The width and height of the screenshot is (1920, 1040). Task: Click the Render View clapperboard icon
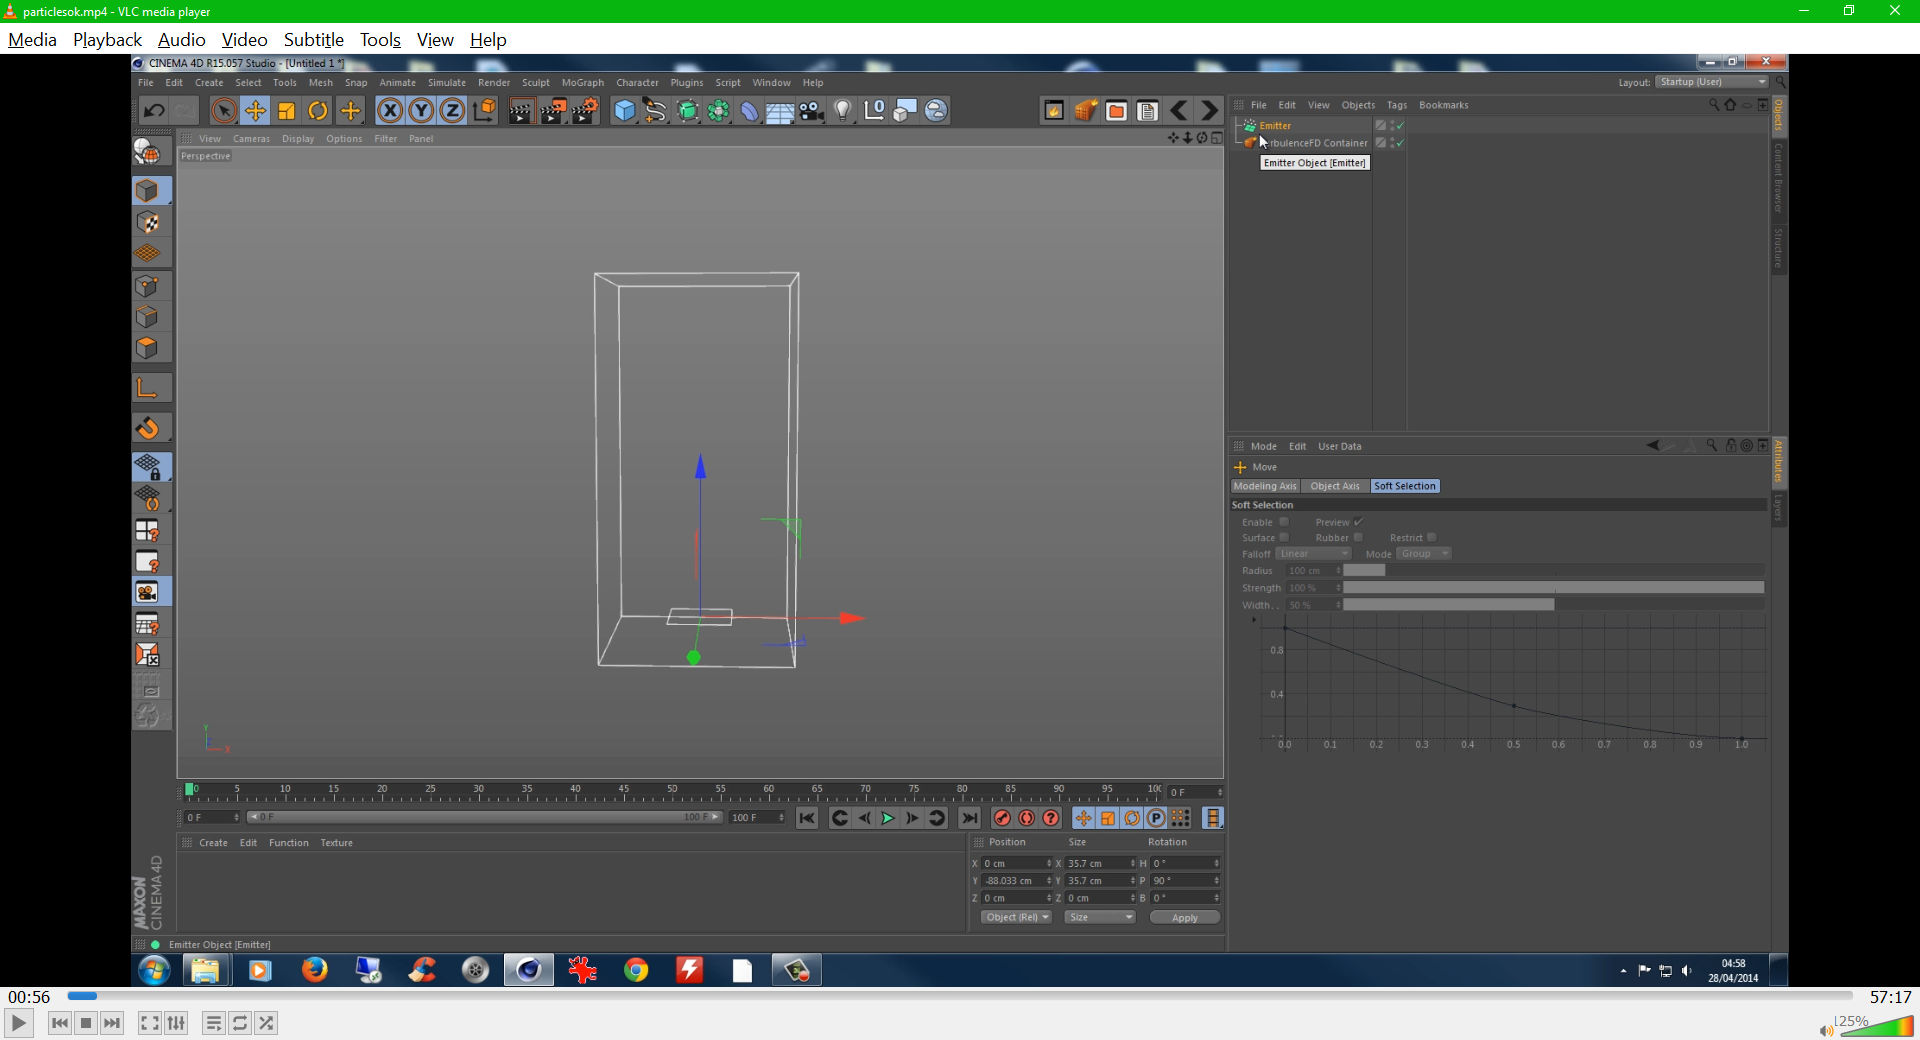[x=520, y=111]
